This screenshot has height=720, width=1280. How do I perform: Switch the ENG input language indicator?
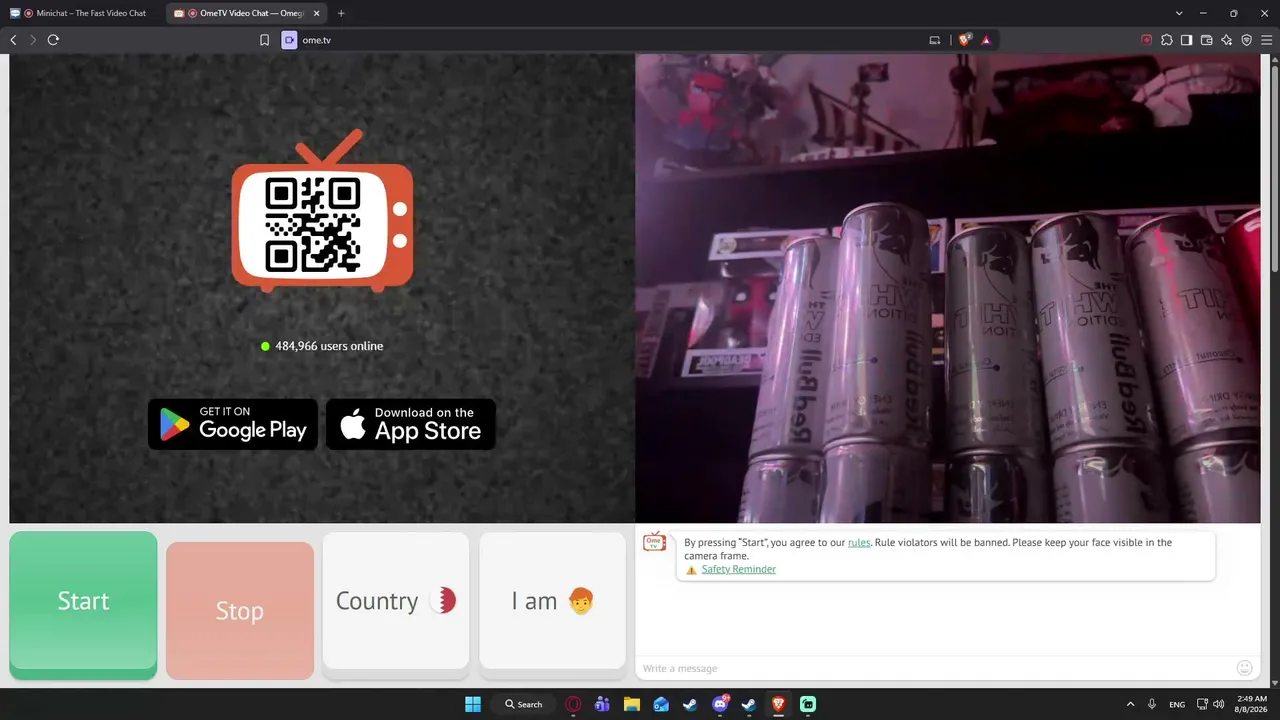[1177, 704]
